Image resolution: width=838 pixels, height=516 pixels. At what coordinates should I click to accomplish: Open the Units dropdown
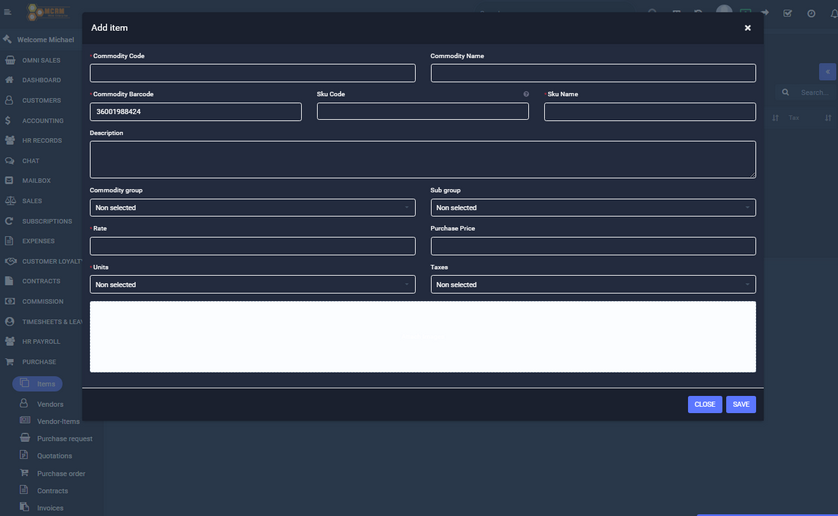point(252,285)
